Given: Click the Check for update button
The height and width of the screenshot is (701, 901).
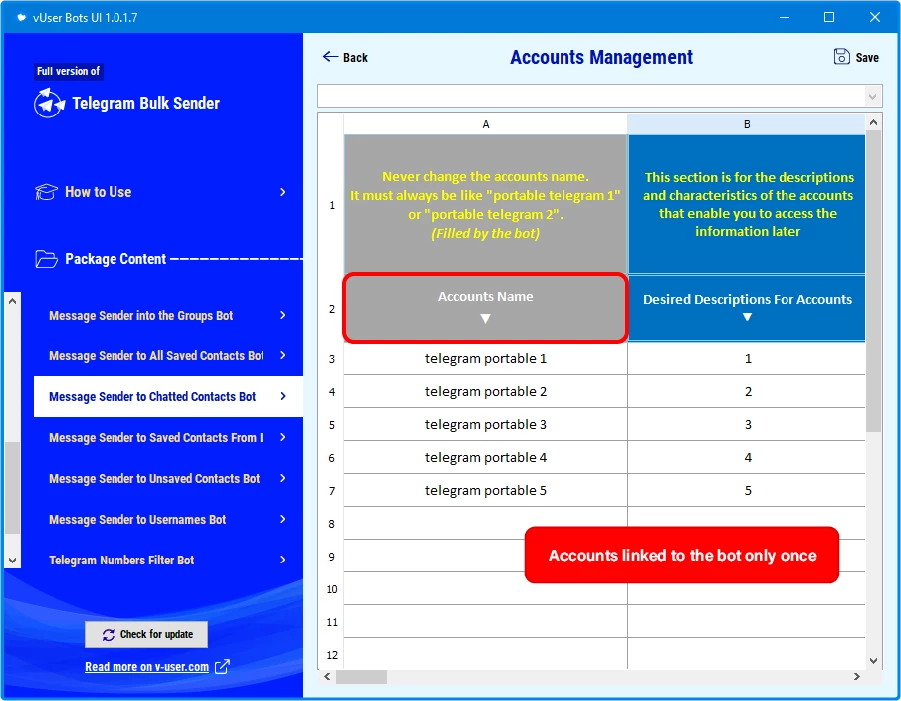Looking at the screenshot, I should point(147,634).
